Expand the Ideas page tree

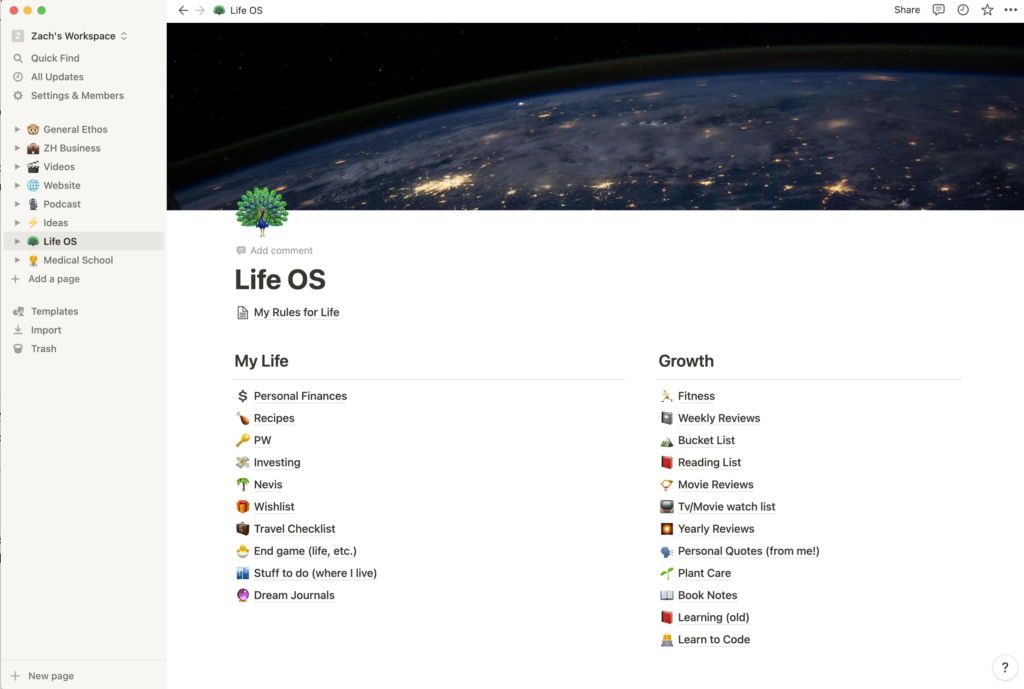click(17, 223)
